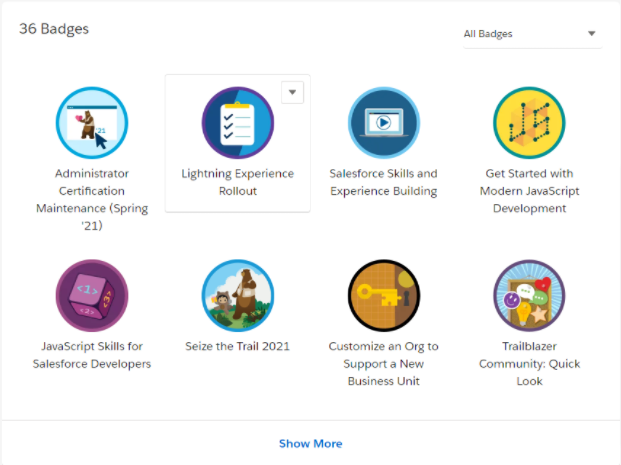Image resolution: width=621 pixels, height=465 pixels.
Task: Select the Salesforce Skills and Experience Building badge
Action: [383, 123]
